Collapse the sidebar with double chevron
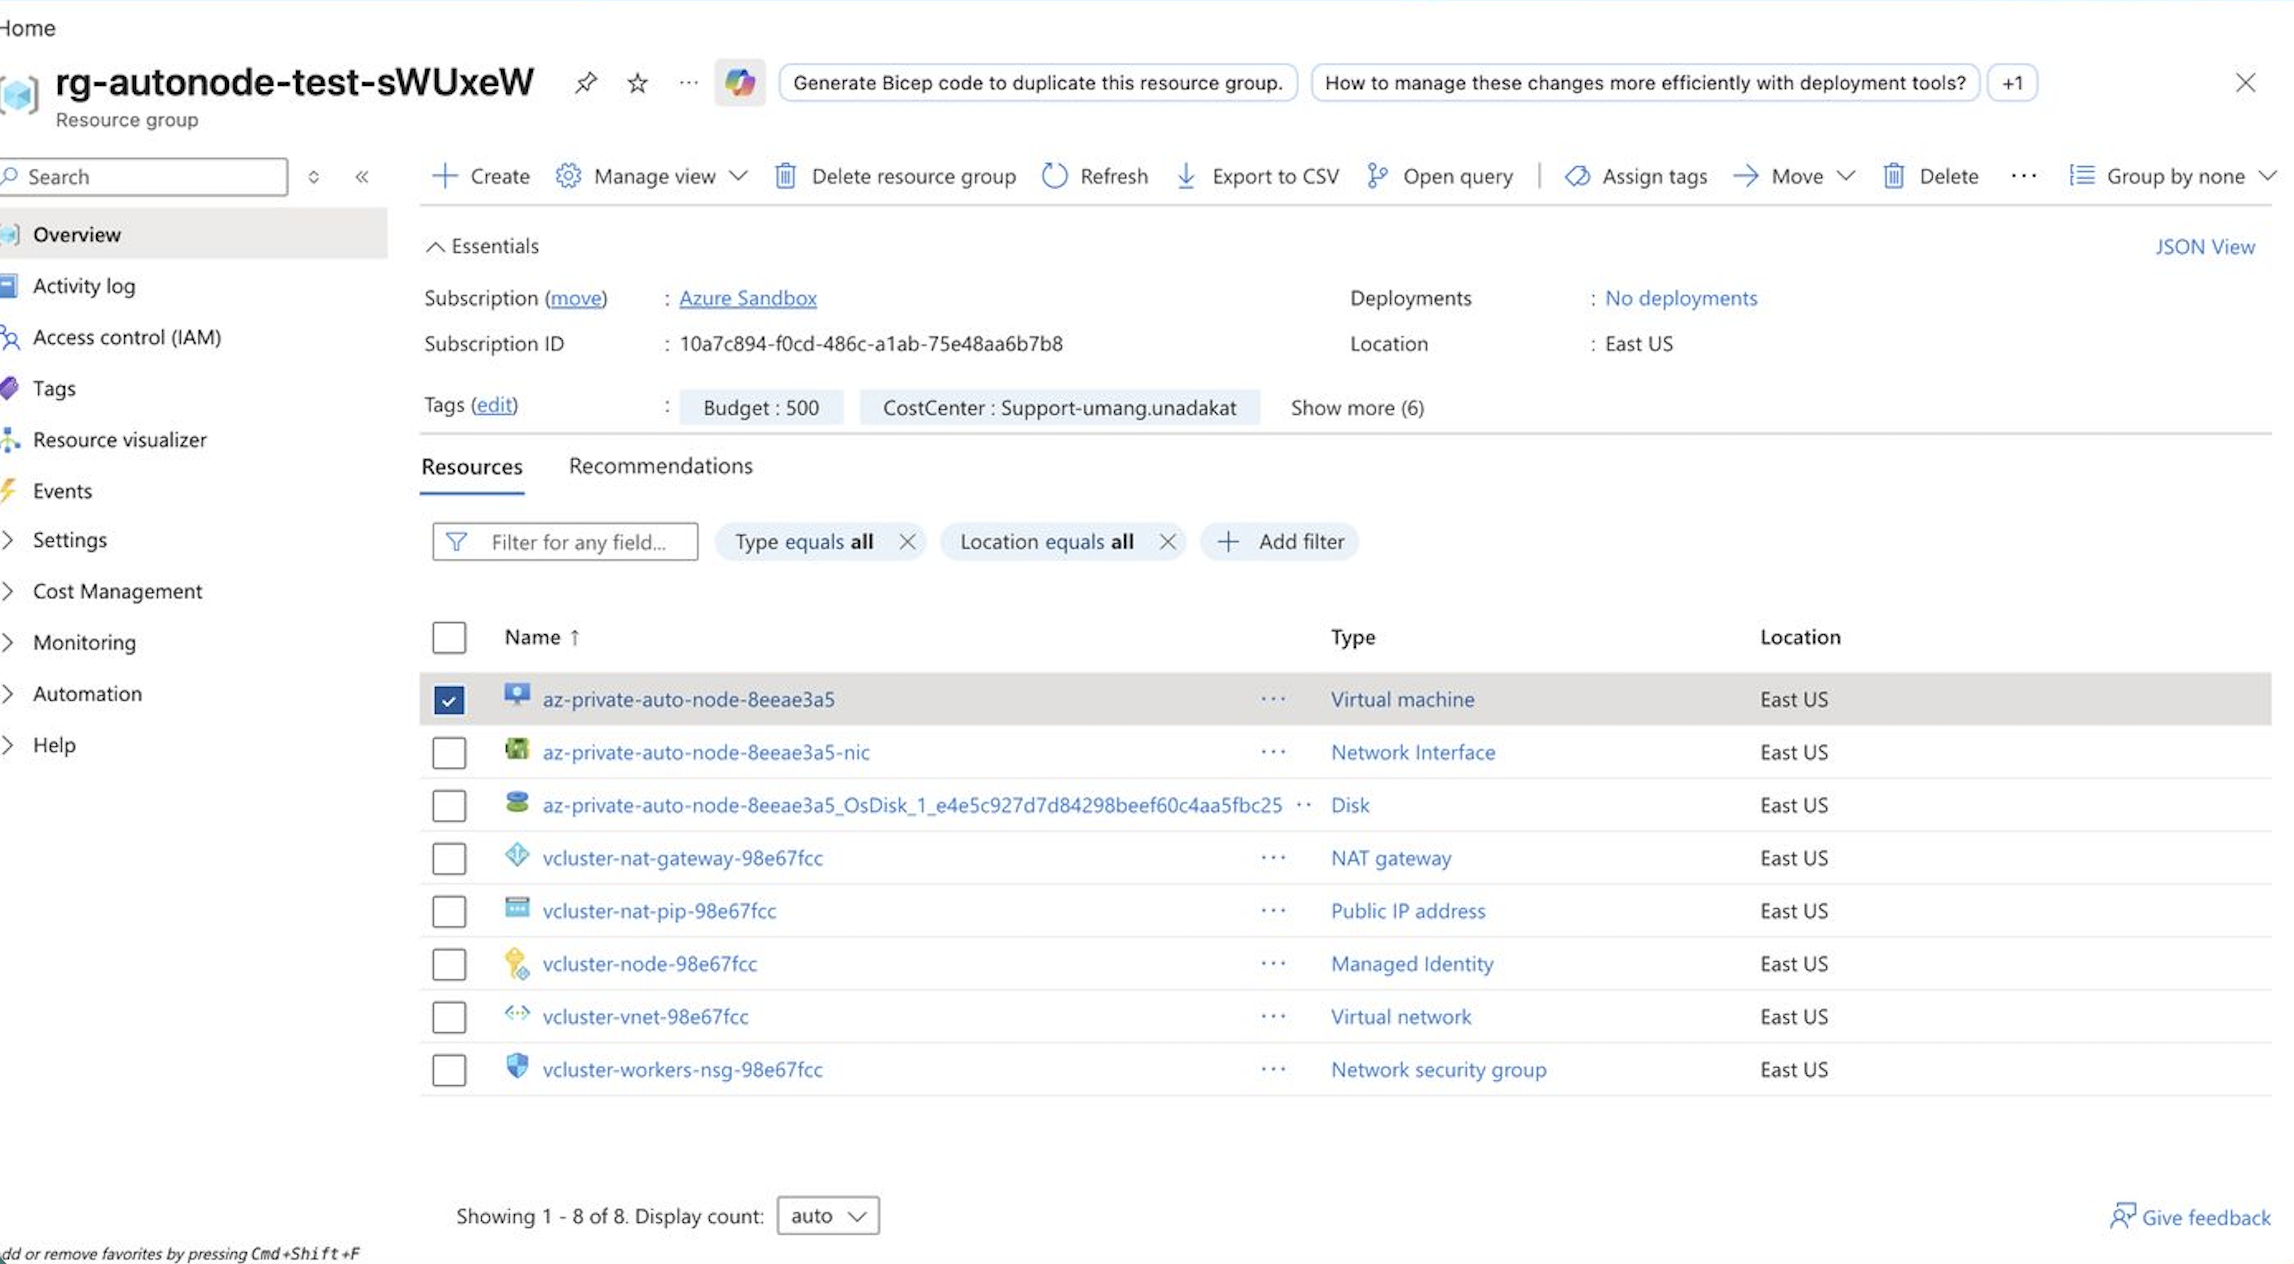 (x=362, y=177)
